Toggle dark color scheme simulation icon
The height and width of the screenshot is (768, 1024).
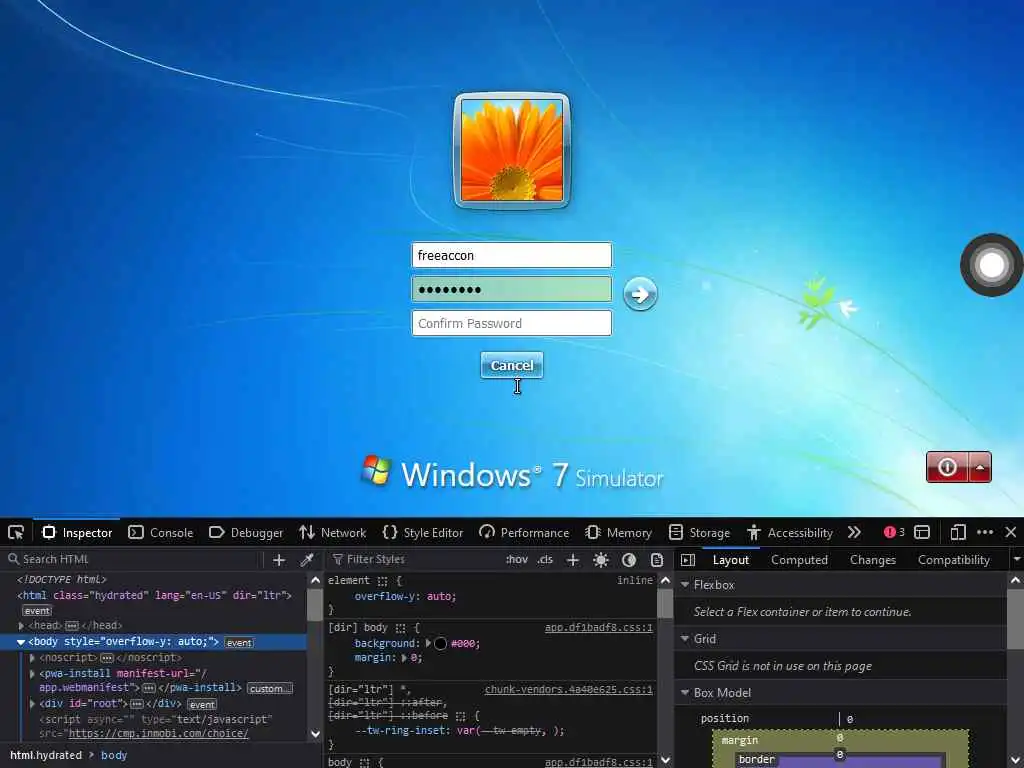coord(629,560)
